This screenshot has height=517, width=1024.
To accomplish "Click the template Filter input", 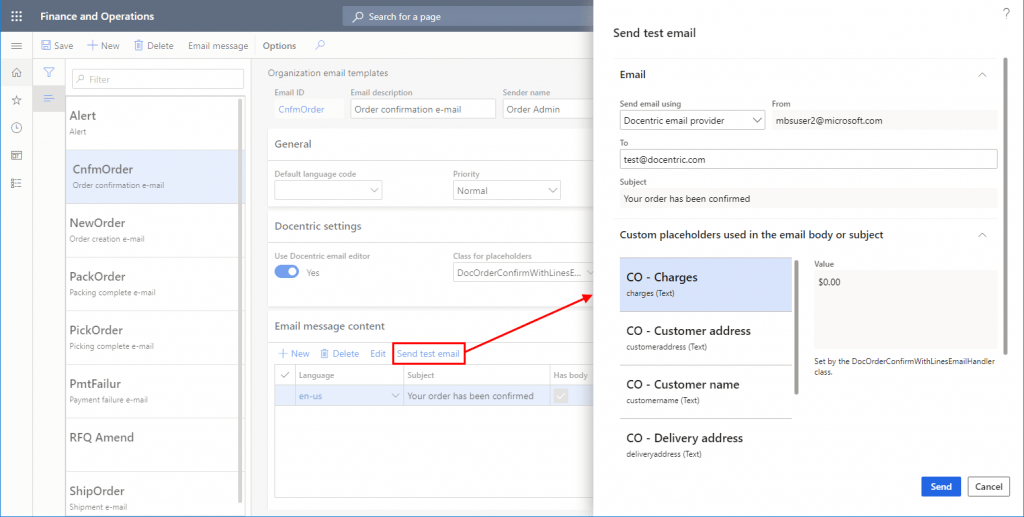I will click(158, 79).
